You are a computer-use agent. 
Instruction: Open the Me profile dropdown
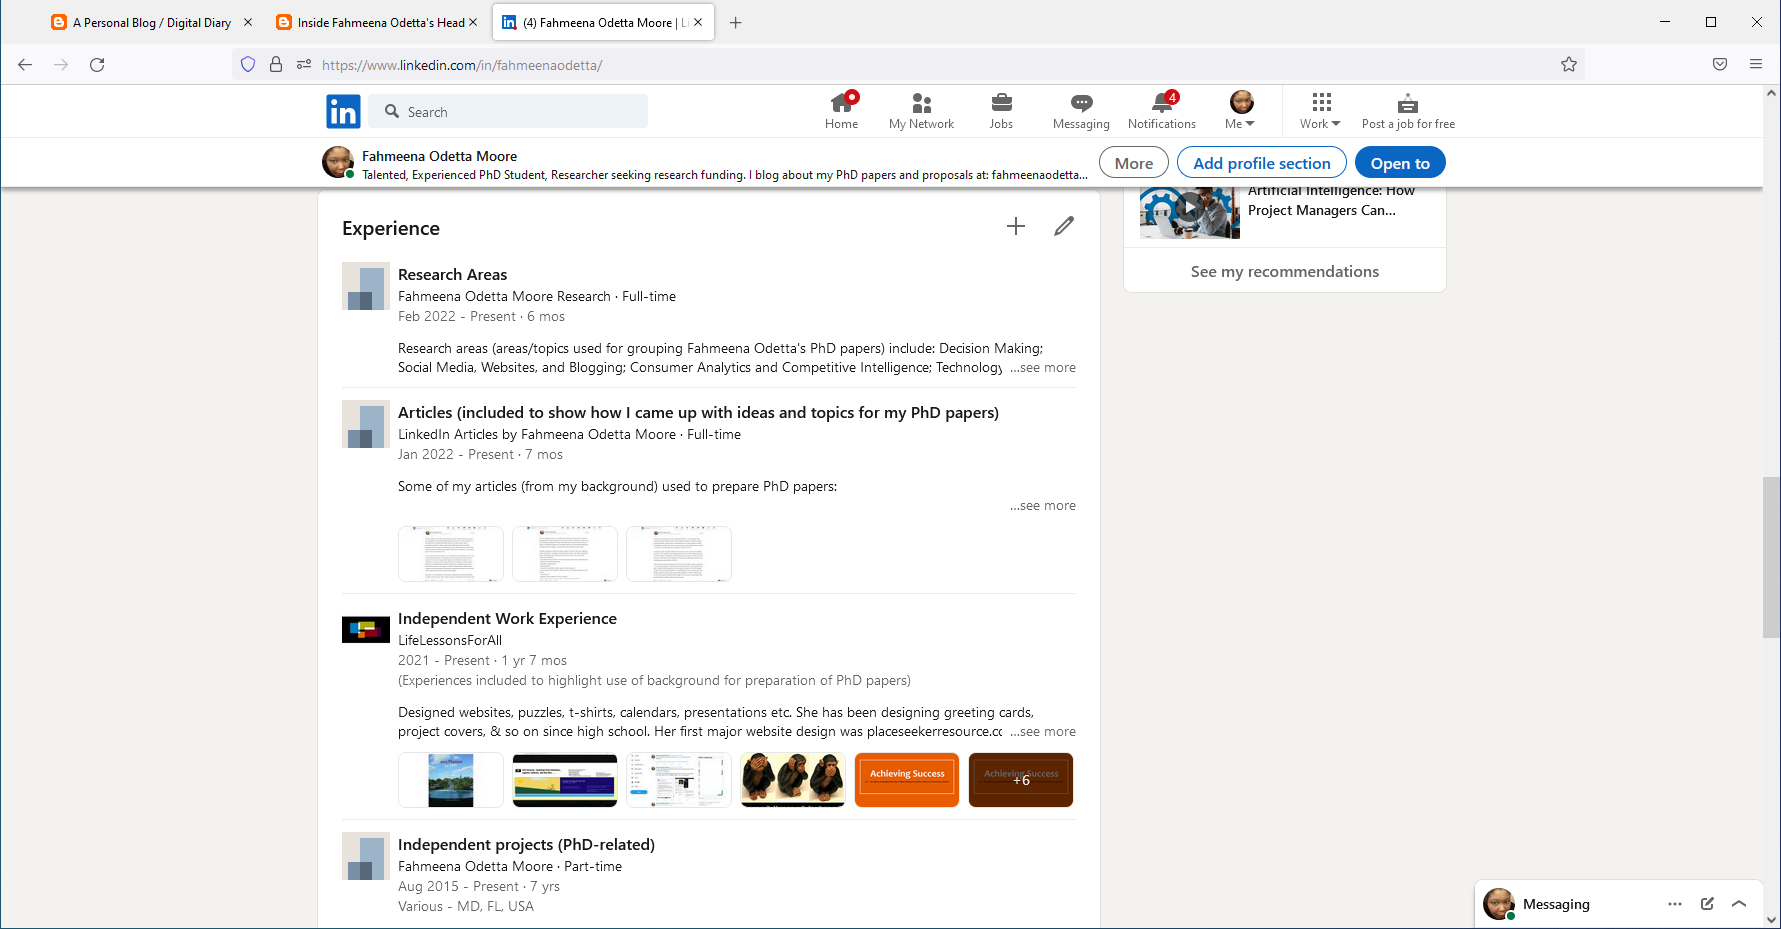click(1240, 111)
